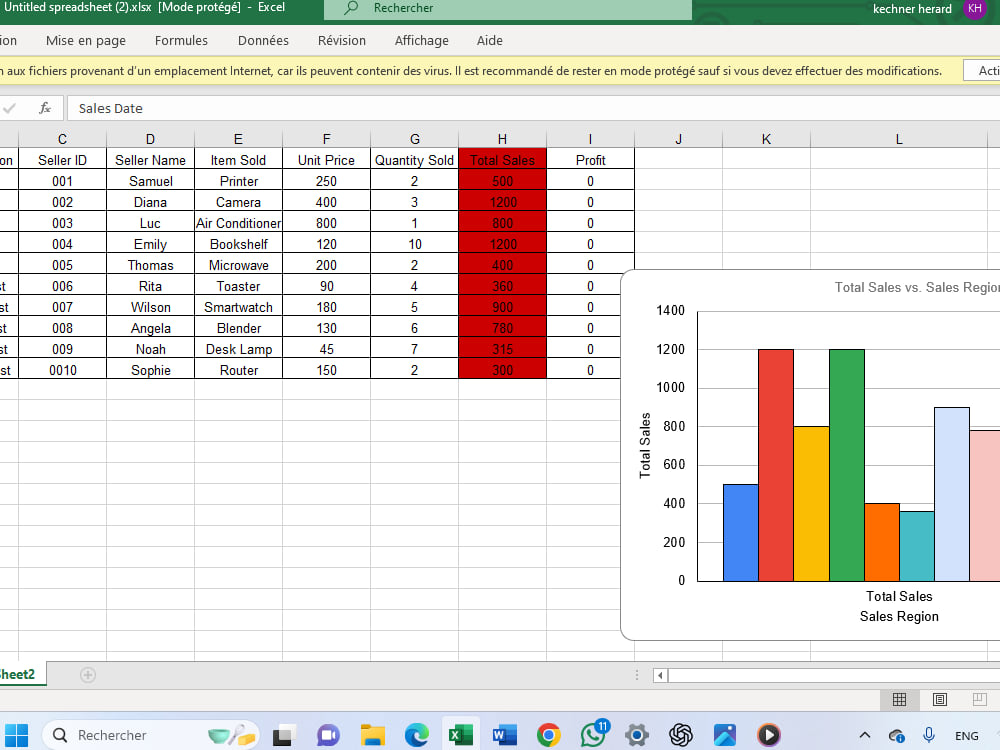Select column H header
This screenshot has height=750, width=1000.
click(503, 139)
